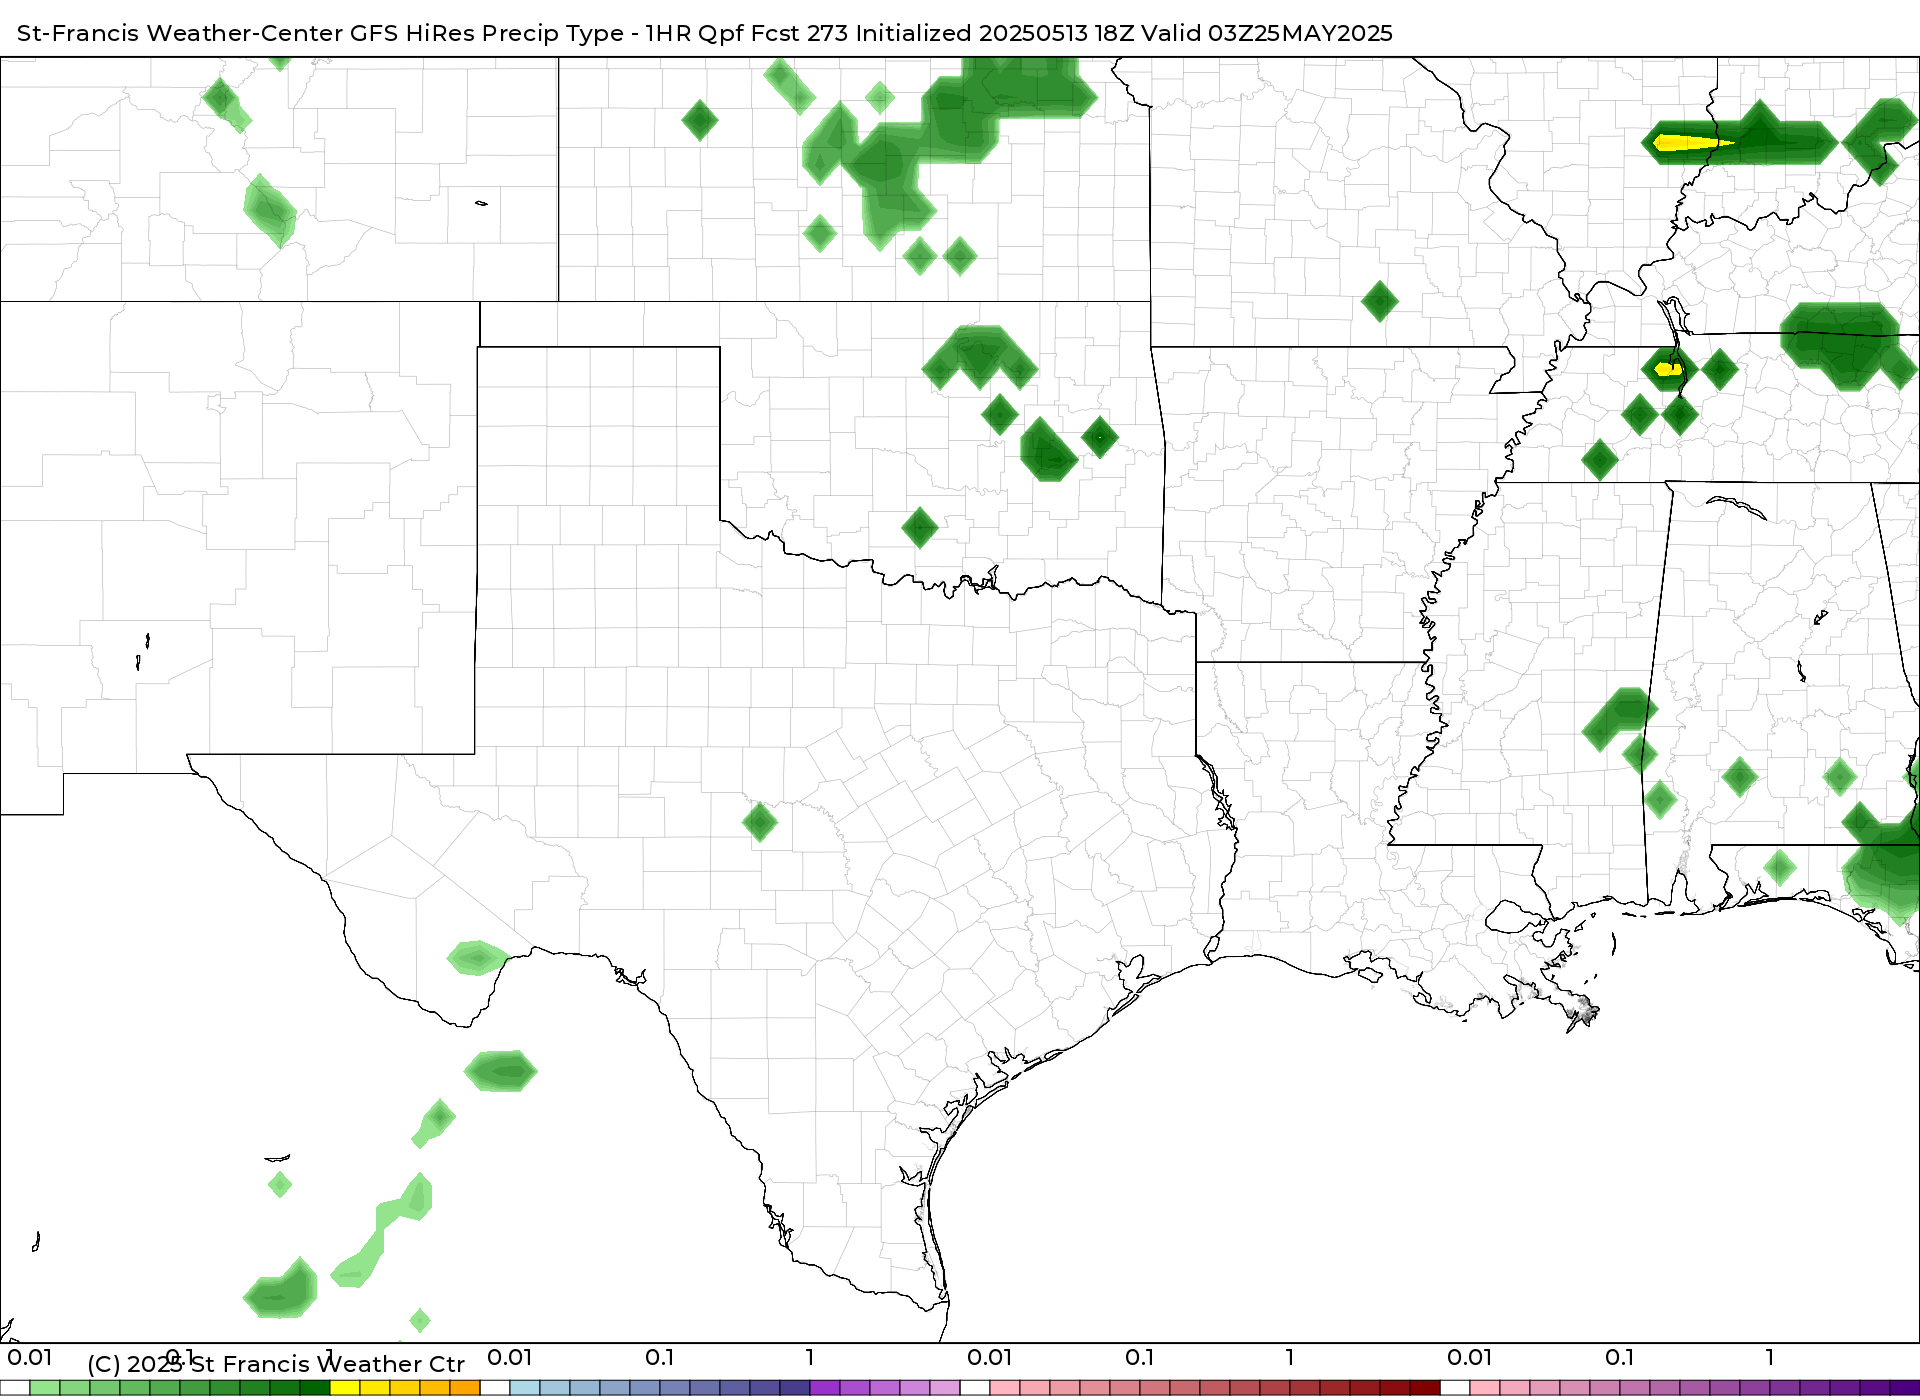Click 'Valid 03Z25MAY2025' in the map title

tap(1268, 33)
